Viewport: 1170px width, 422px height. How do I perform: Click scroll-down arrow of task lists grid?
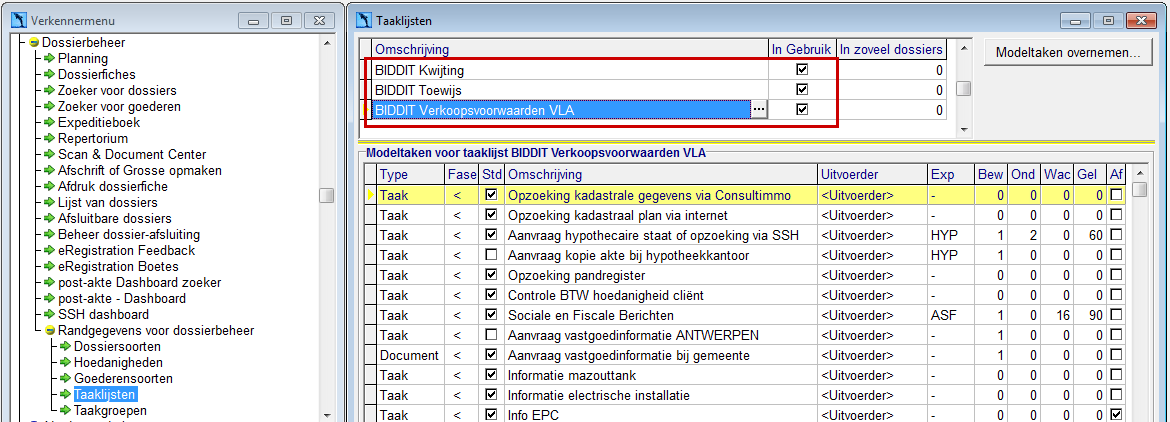click(x=963, y=129)
